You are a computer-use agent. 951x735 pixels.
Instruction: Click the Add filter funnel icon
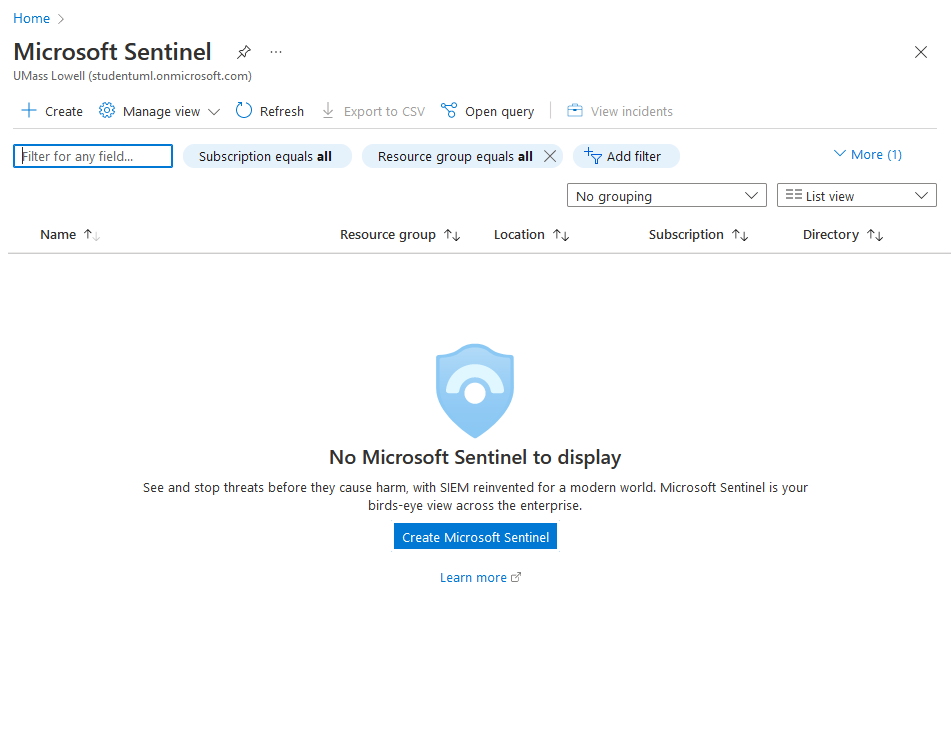pos(593,156)
